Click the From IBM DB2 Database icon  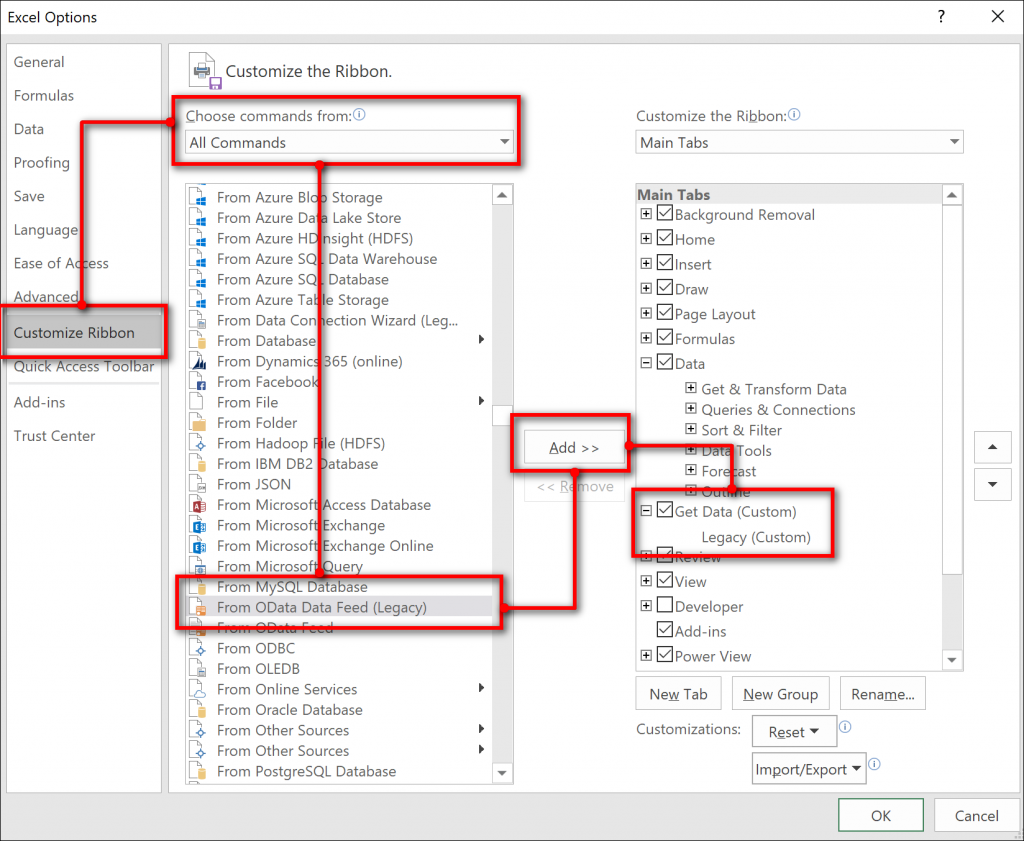(x=198, y=464)
